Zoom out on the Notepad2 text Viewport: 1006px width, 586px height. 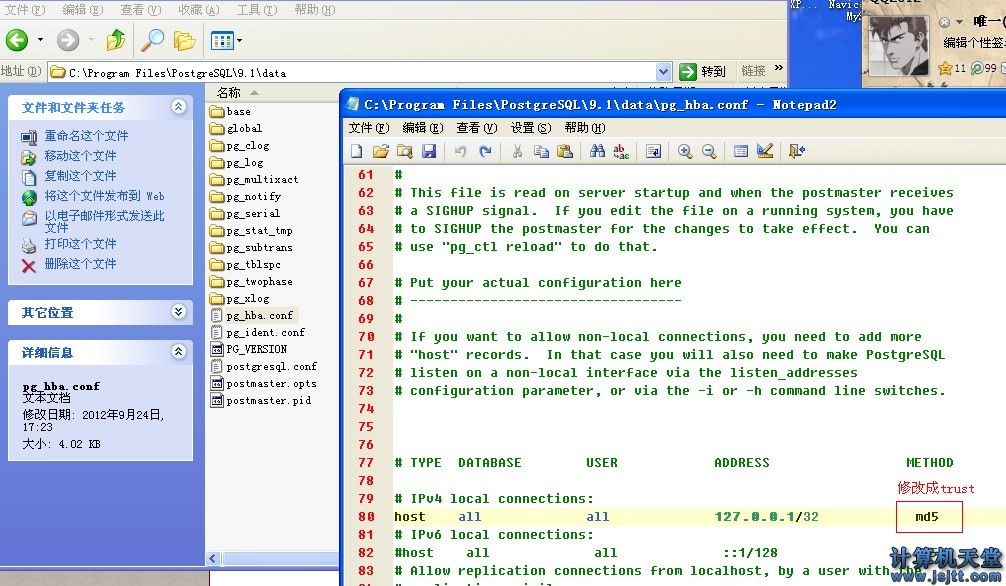pyautogui.click(x=709, y=151)
